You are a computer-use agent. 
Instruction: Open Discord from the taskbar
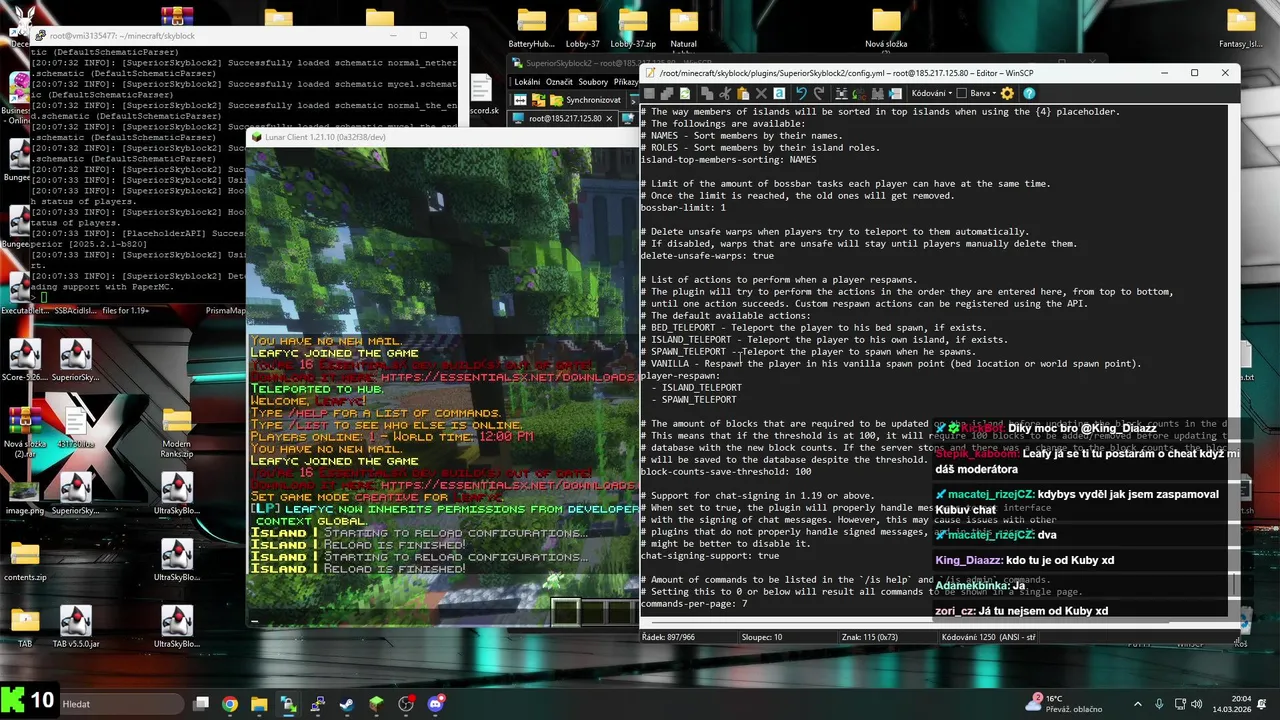435,704
